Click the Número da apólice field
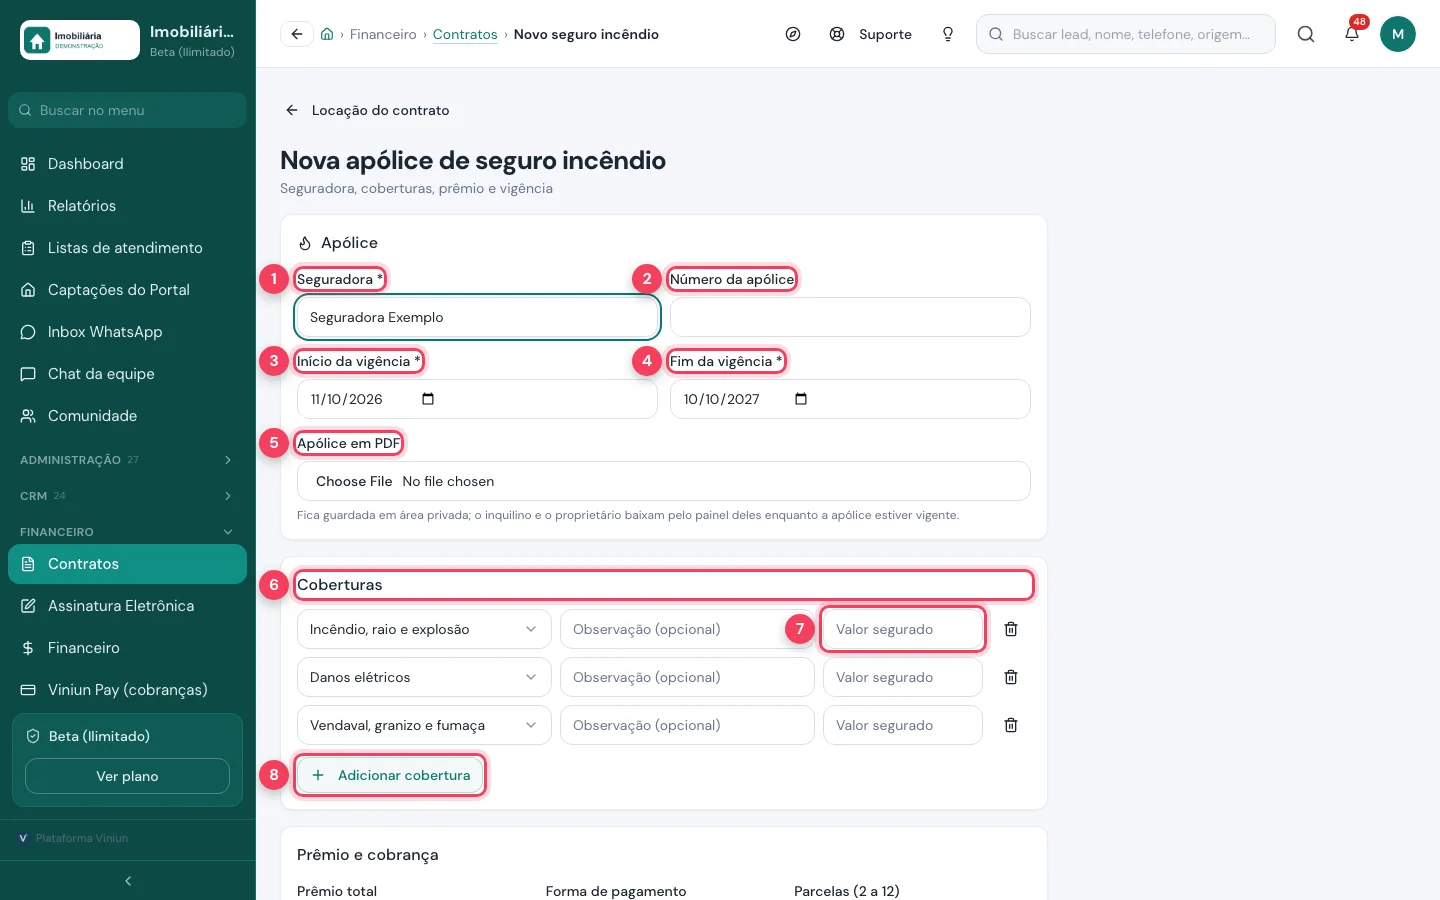 tap(850, 317)
